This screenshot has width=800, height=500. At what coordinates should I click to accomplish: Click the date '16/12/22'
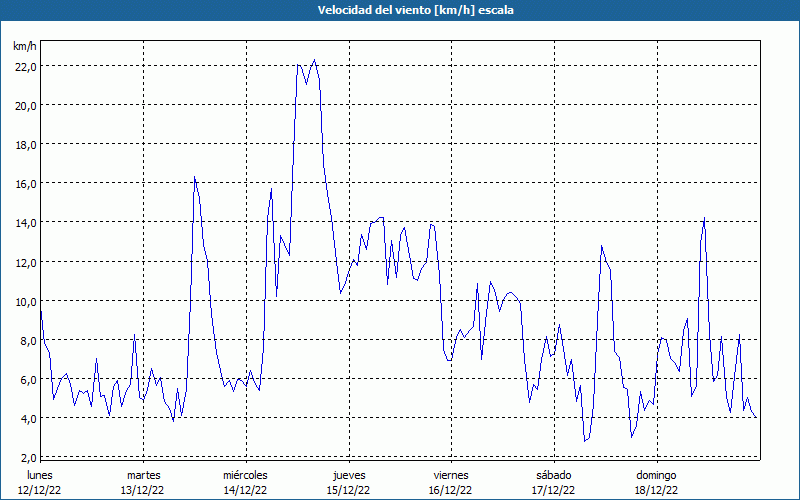click(x=451, y=490)
